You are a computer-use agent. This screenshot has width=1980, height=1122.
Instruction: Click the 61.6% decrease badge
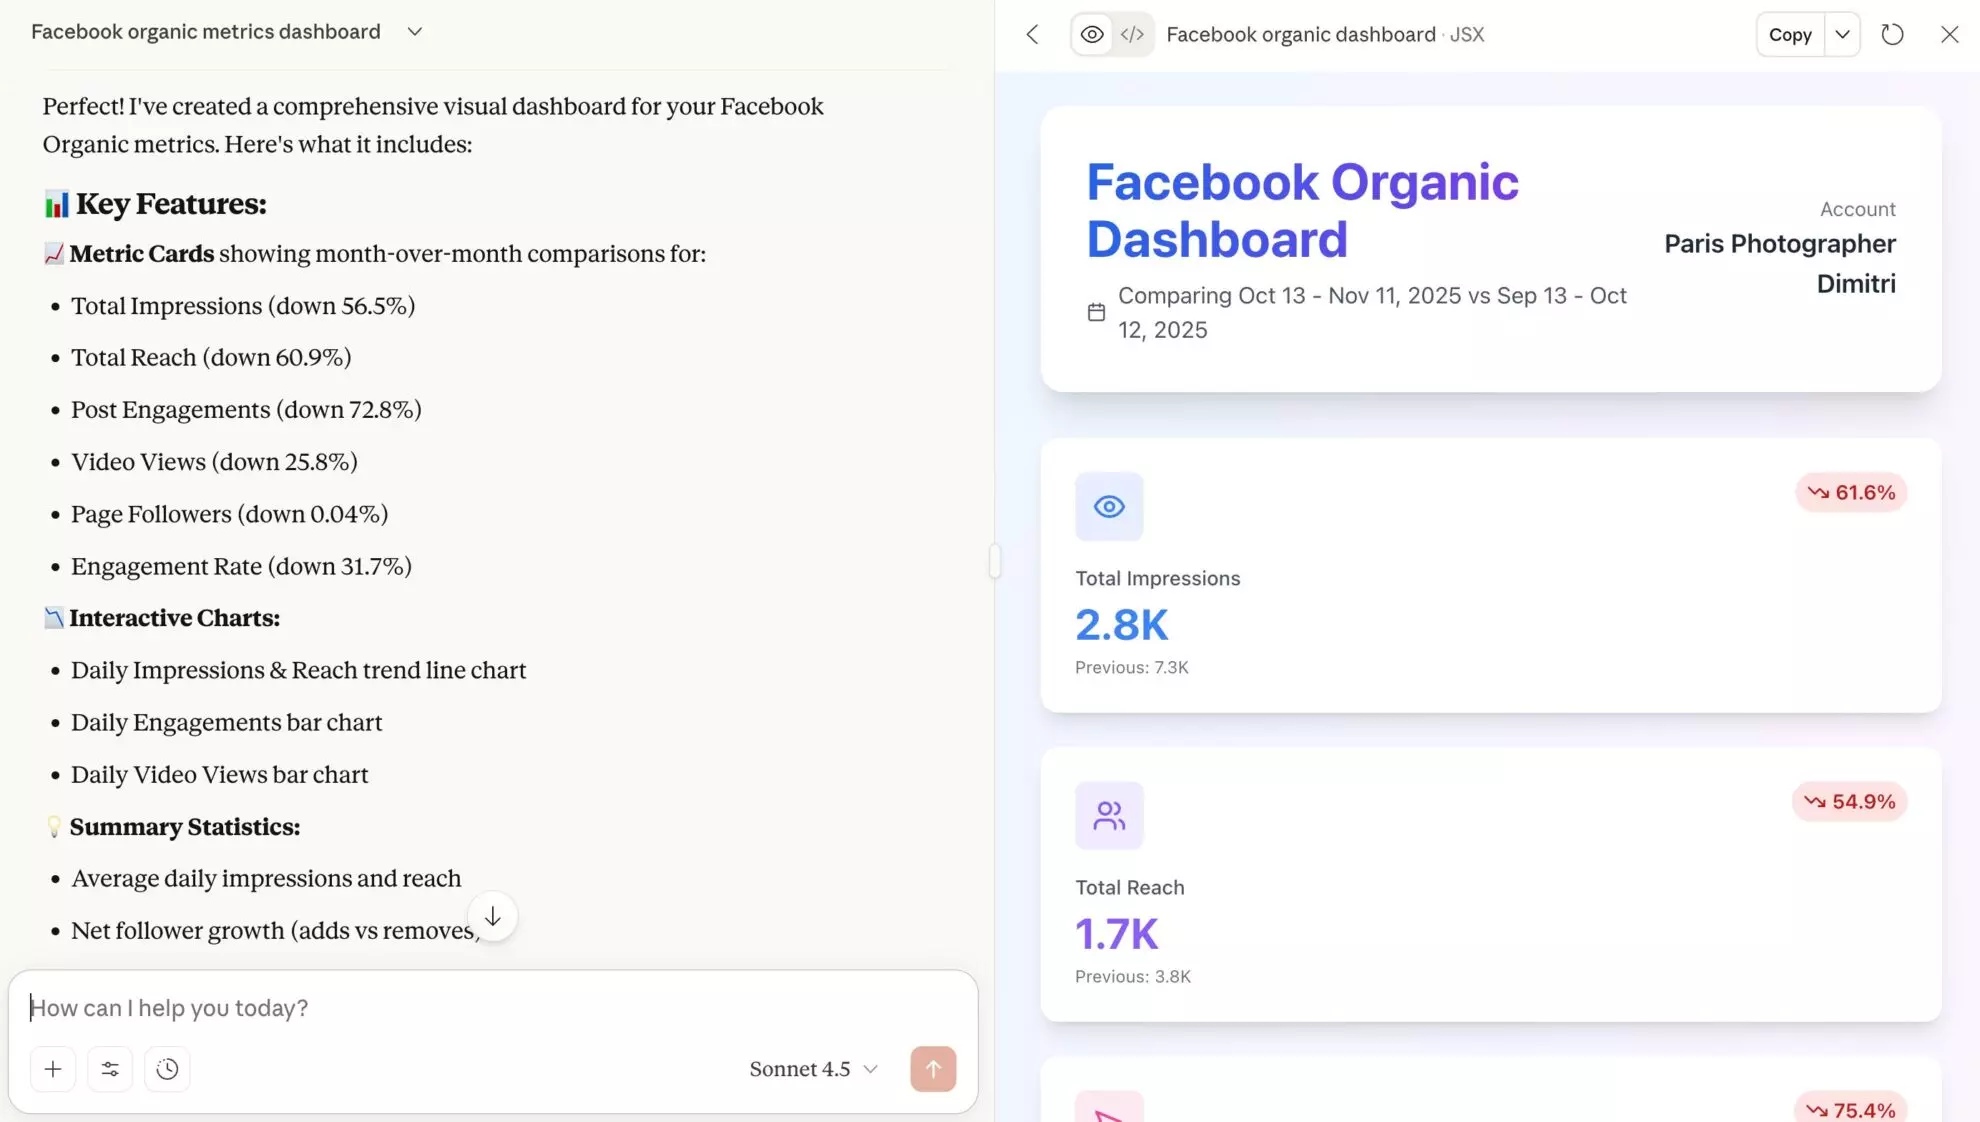1851,493
